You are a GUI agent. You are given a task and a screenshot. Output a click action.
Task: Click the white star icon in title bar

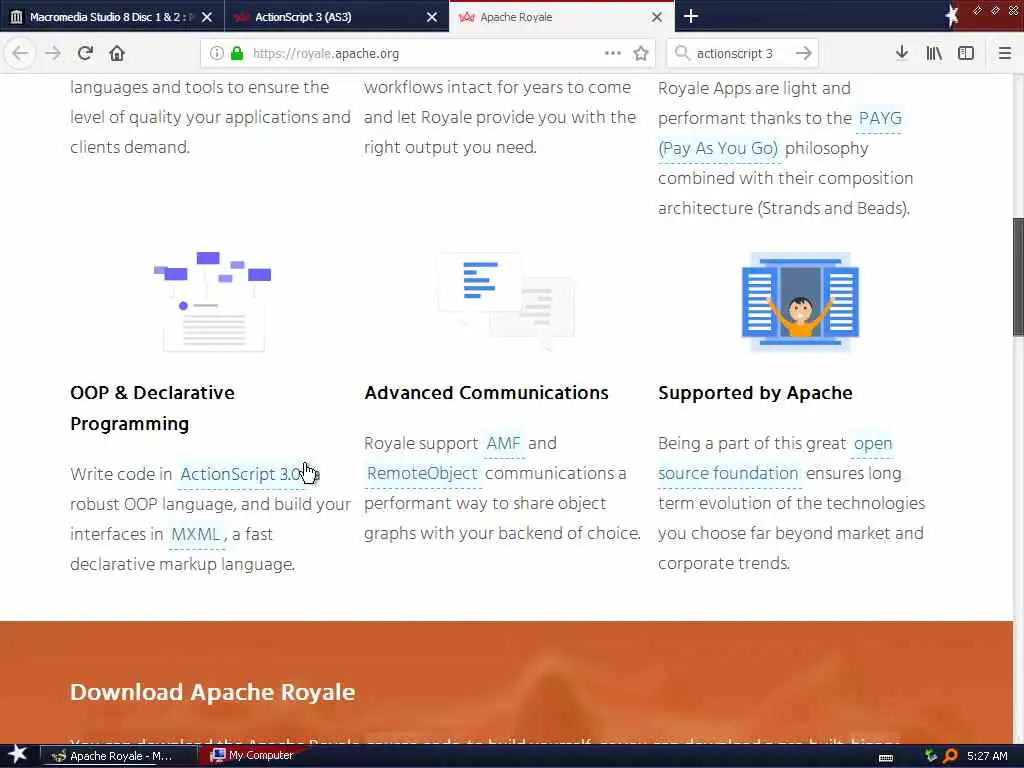(951, 16)
